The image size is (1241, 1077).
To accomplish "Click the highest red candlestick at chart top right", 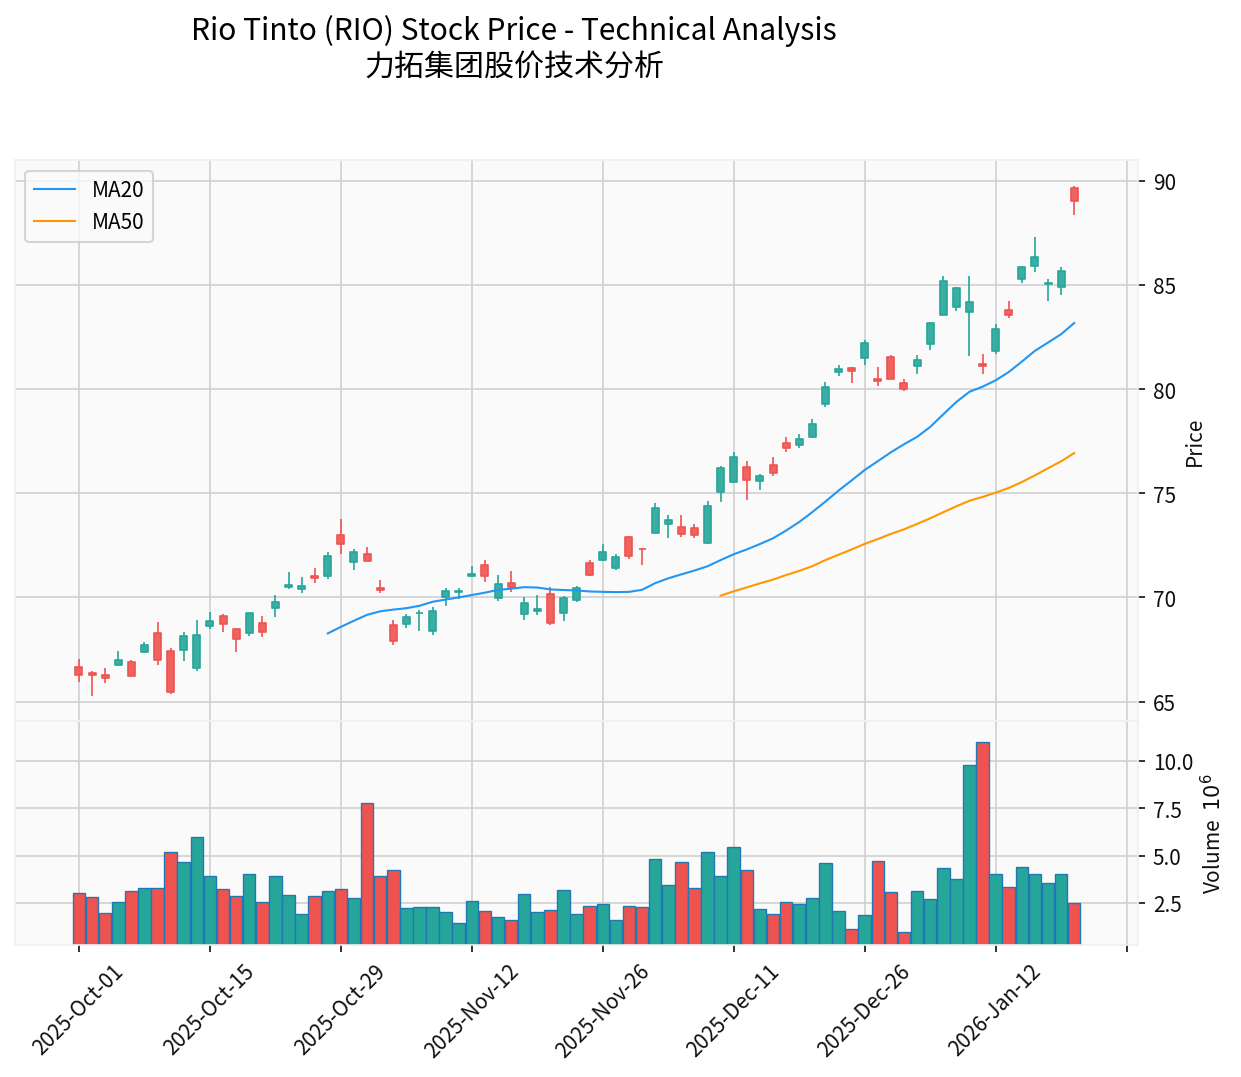I will coord(1074,195).
